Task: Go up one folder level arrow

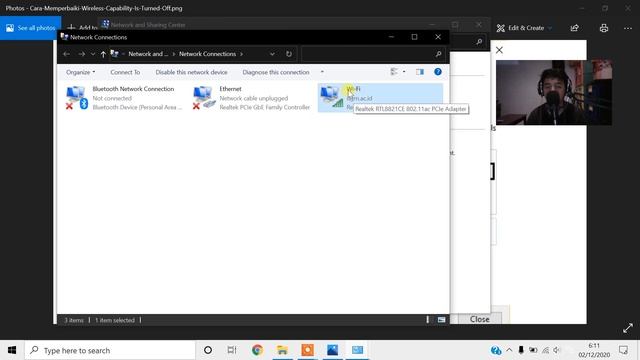Action: coord(103,54)
